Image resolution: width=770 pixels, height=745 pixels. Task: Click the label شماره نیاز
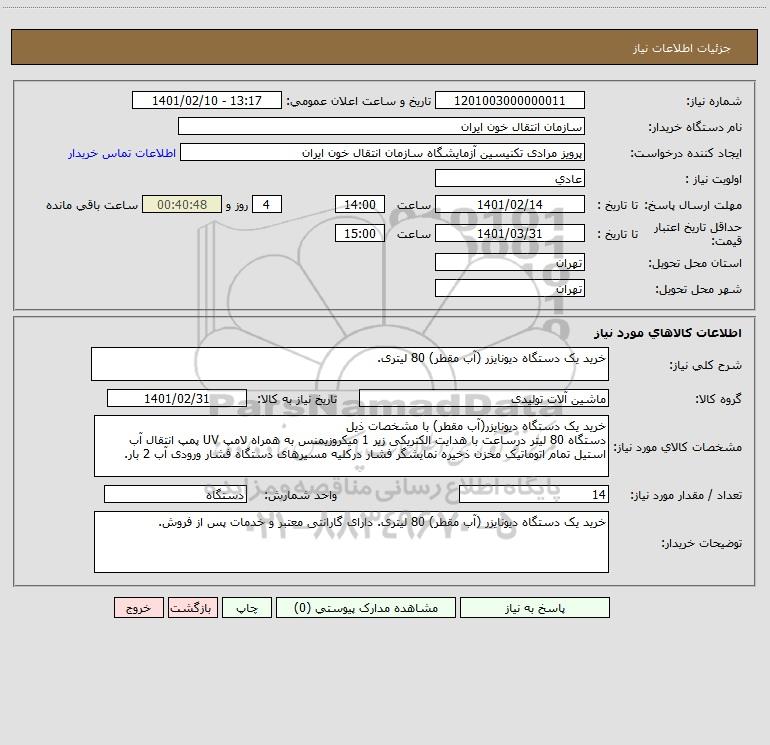point(714,101)
